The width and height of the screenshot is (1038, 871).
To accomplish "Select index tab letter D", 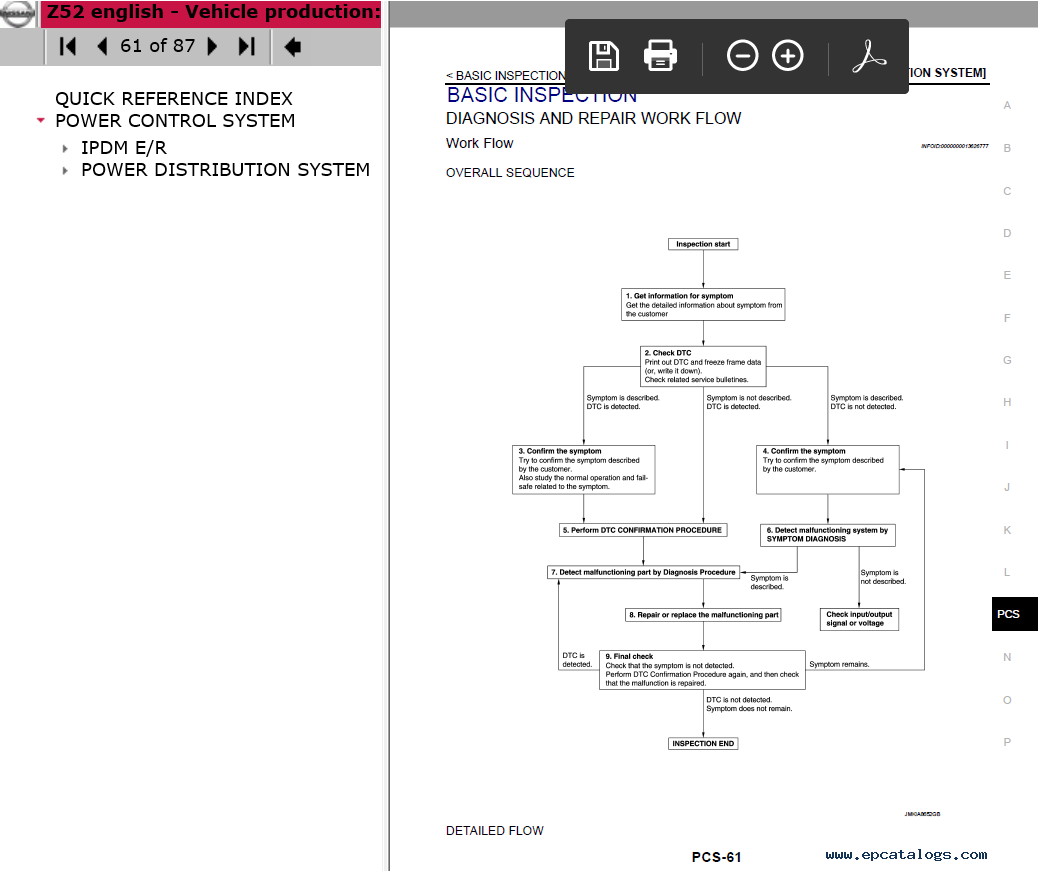I will [1007, 233].
